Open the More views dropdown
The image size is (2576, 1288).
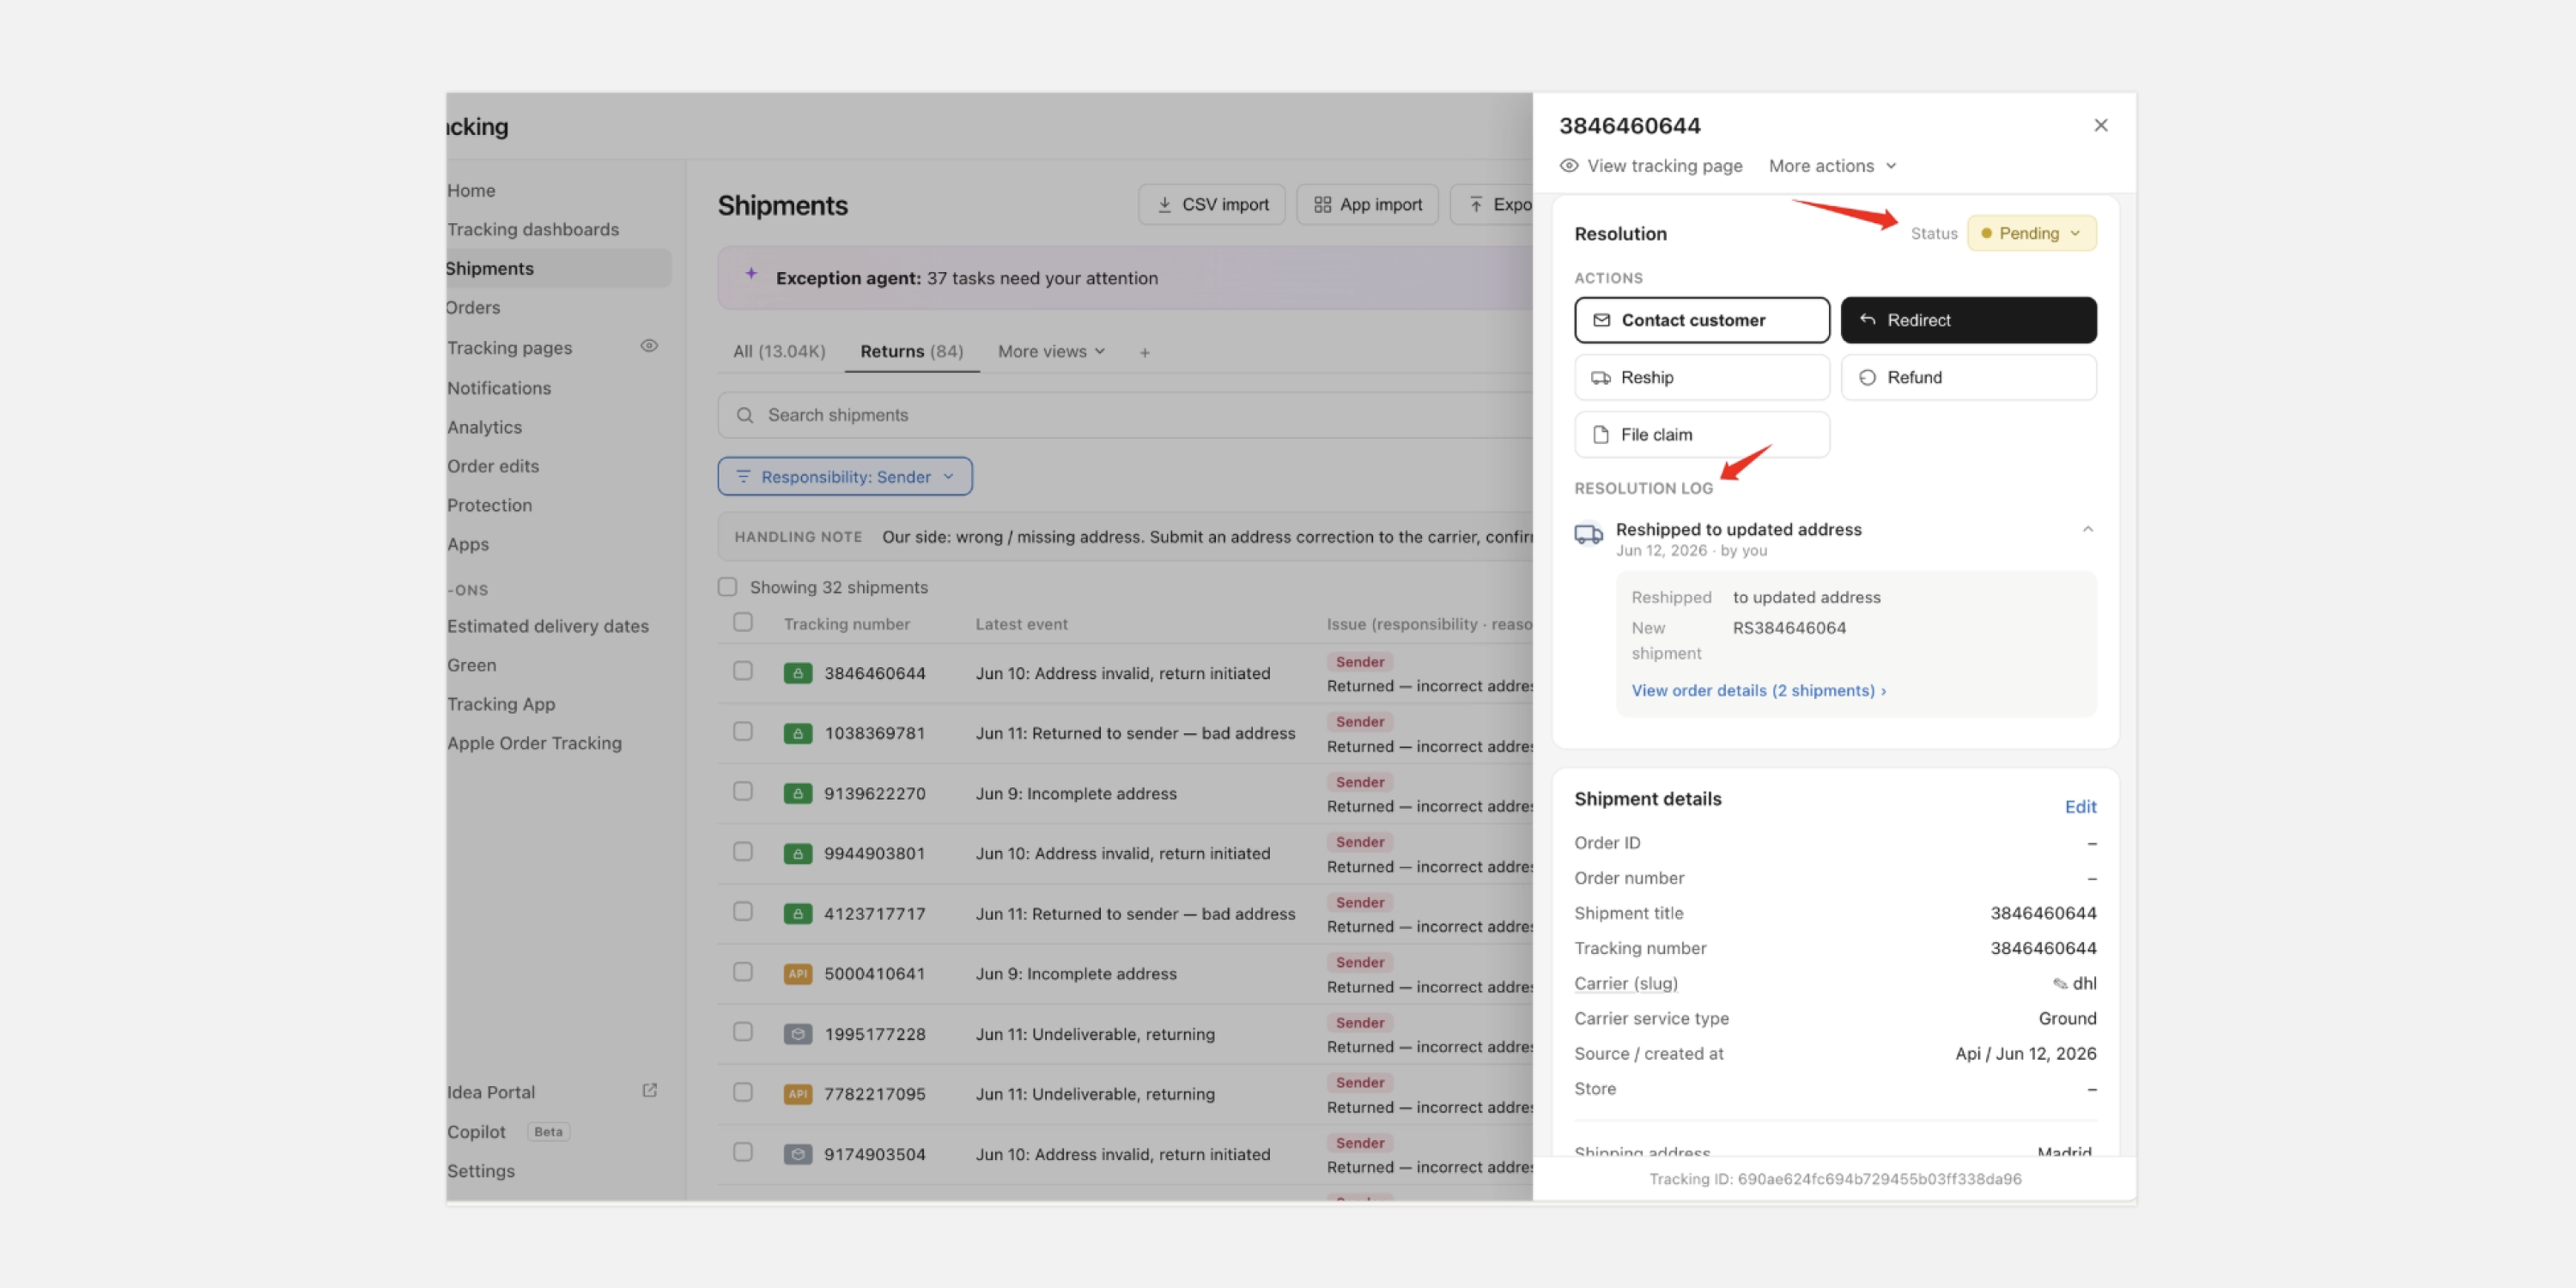1051,351
